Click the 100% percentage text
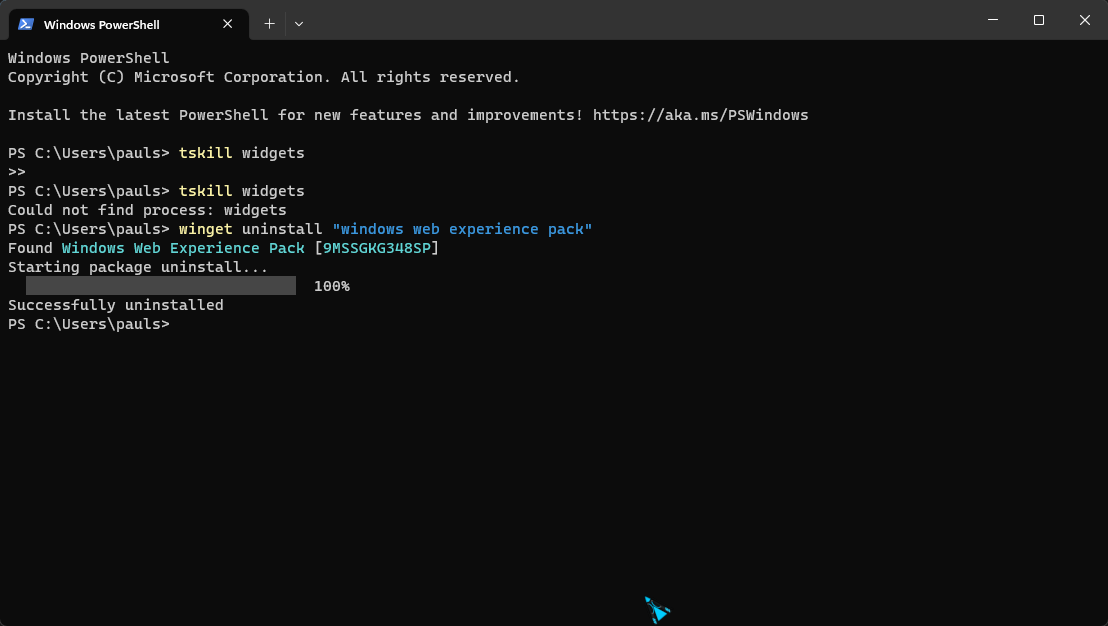The width and height of the screenshot is (1108, 626). (x=332, y=286)
